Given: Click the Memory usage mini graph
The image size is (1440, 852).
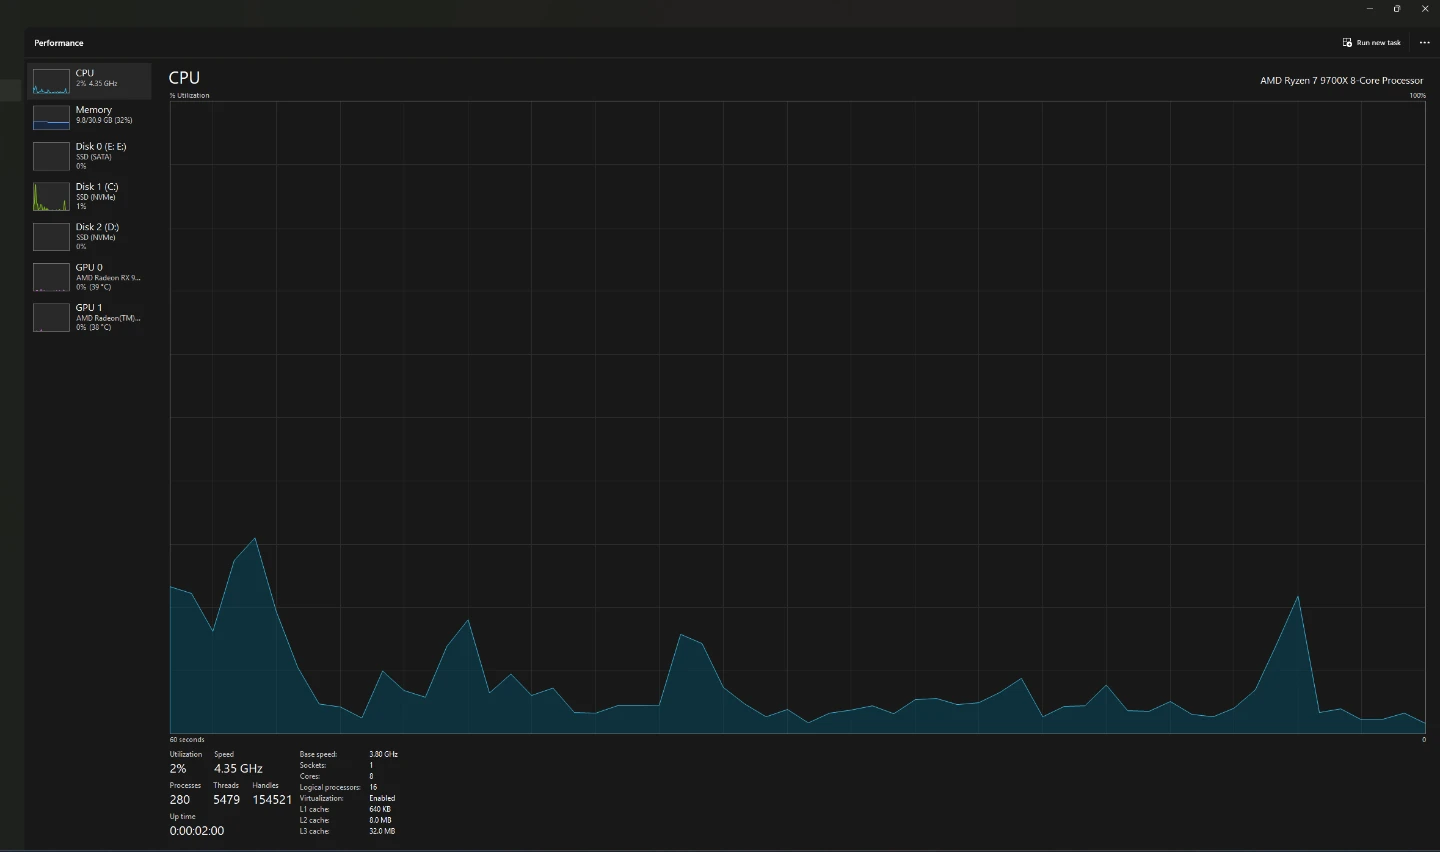Looking at the screenshot, I should tap(51, 117).
